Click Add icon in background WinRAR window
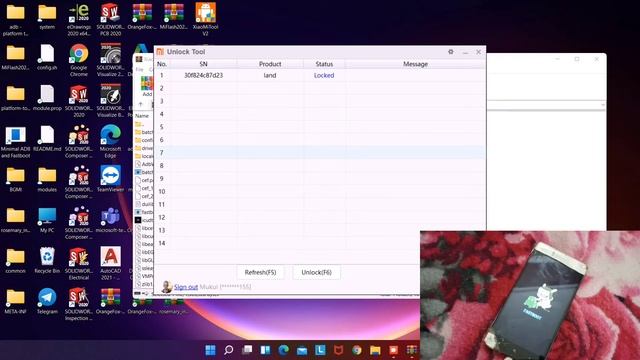Screen dimensions: 640x360 click(147, 86)
